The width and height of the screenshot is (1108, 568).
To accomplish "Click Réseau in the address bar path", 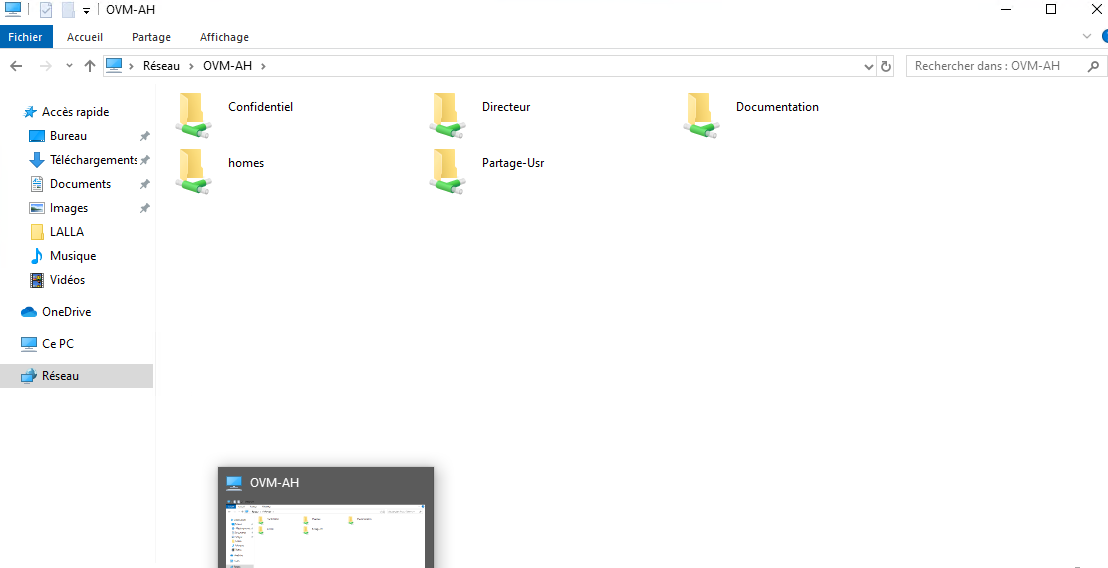I will click(x=161, y=66).
